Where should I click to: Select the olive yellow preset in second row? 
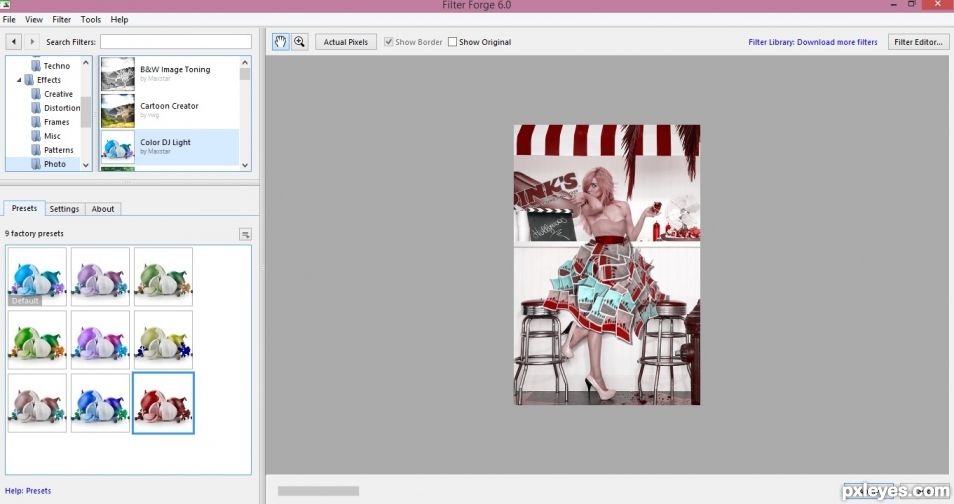coord(164,340)
